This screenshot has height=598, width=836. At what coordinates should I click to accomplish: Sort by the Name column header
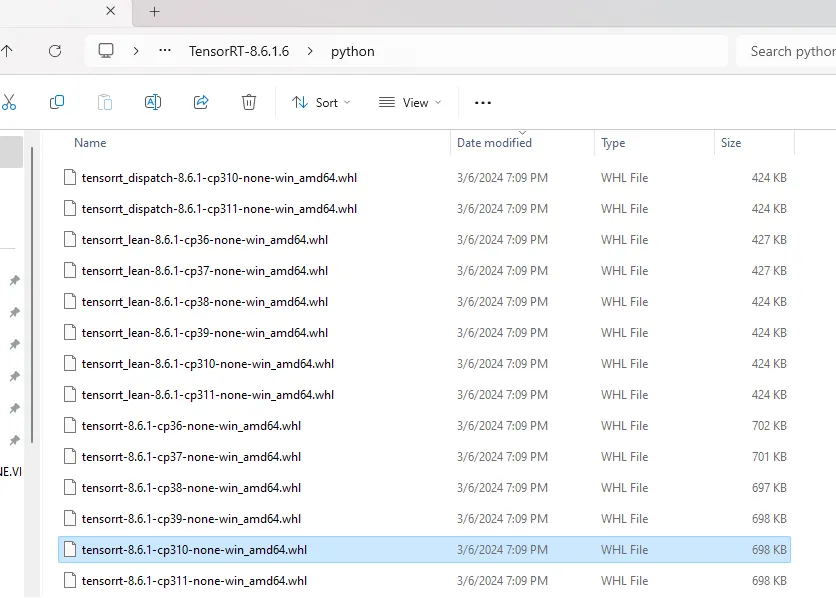pos(90,143)
